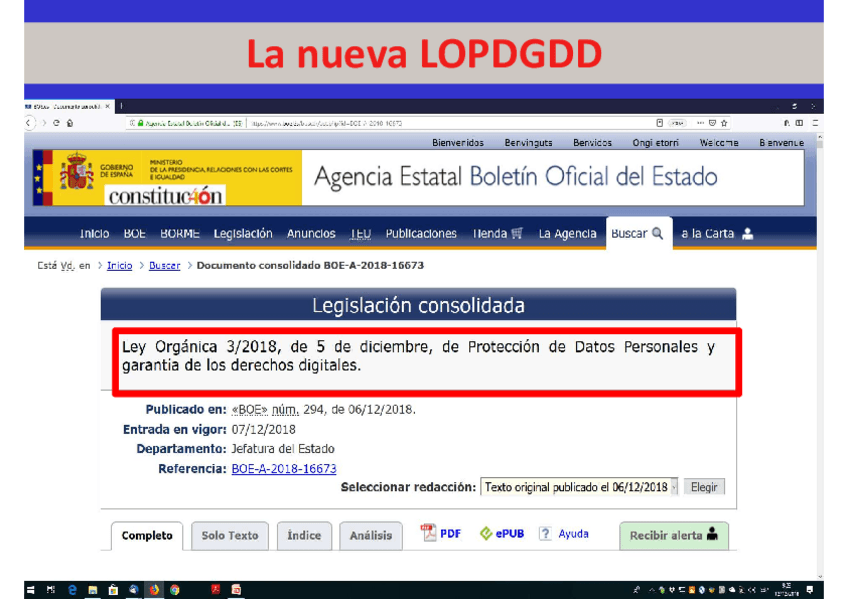This screenshot has height=599, width=848.
Task: Reload the page with the refresh icon
Action: coord(56,123)
